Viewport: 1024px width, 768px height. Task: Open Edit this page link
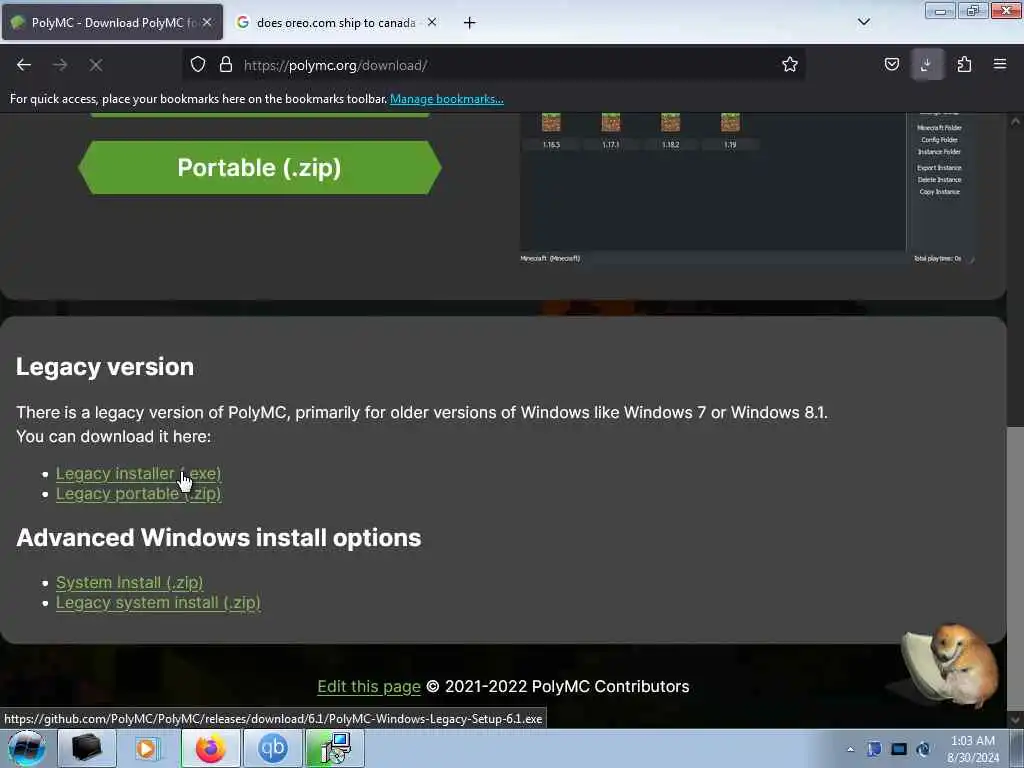(x=369, y=687)
